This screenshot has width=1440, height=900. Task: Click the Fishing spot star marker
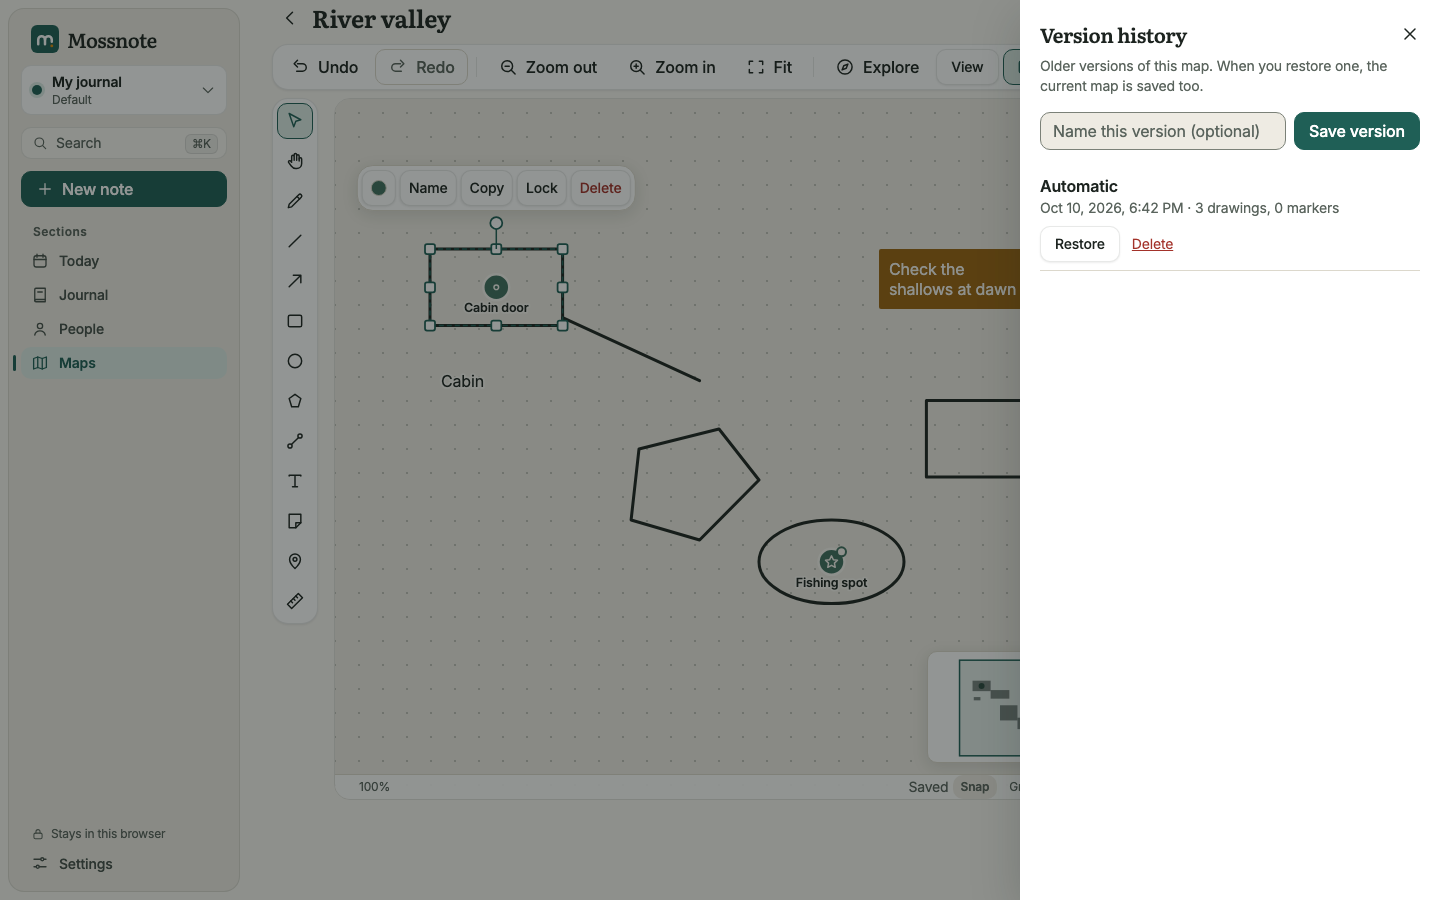coord(831,562)
